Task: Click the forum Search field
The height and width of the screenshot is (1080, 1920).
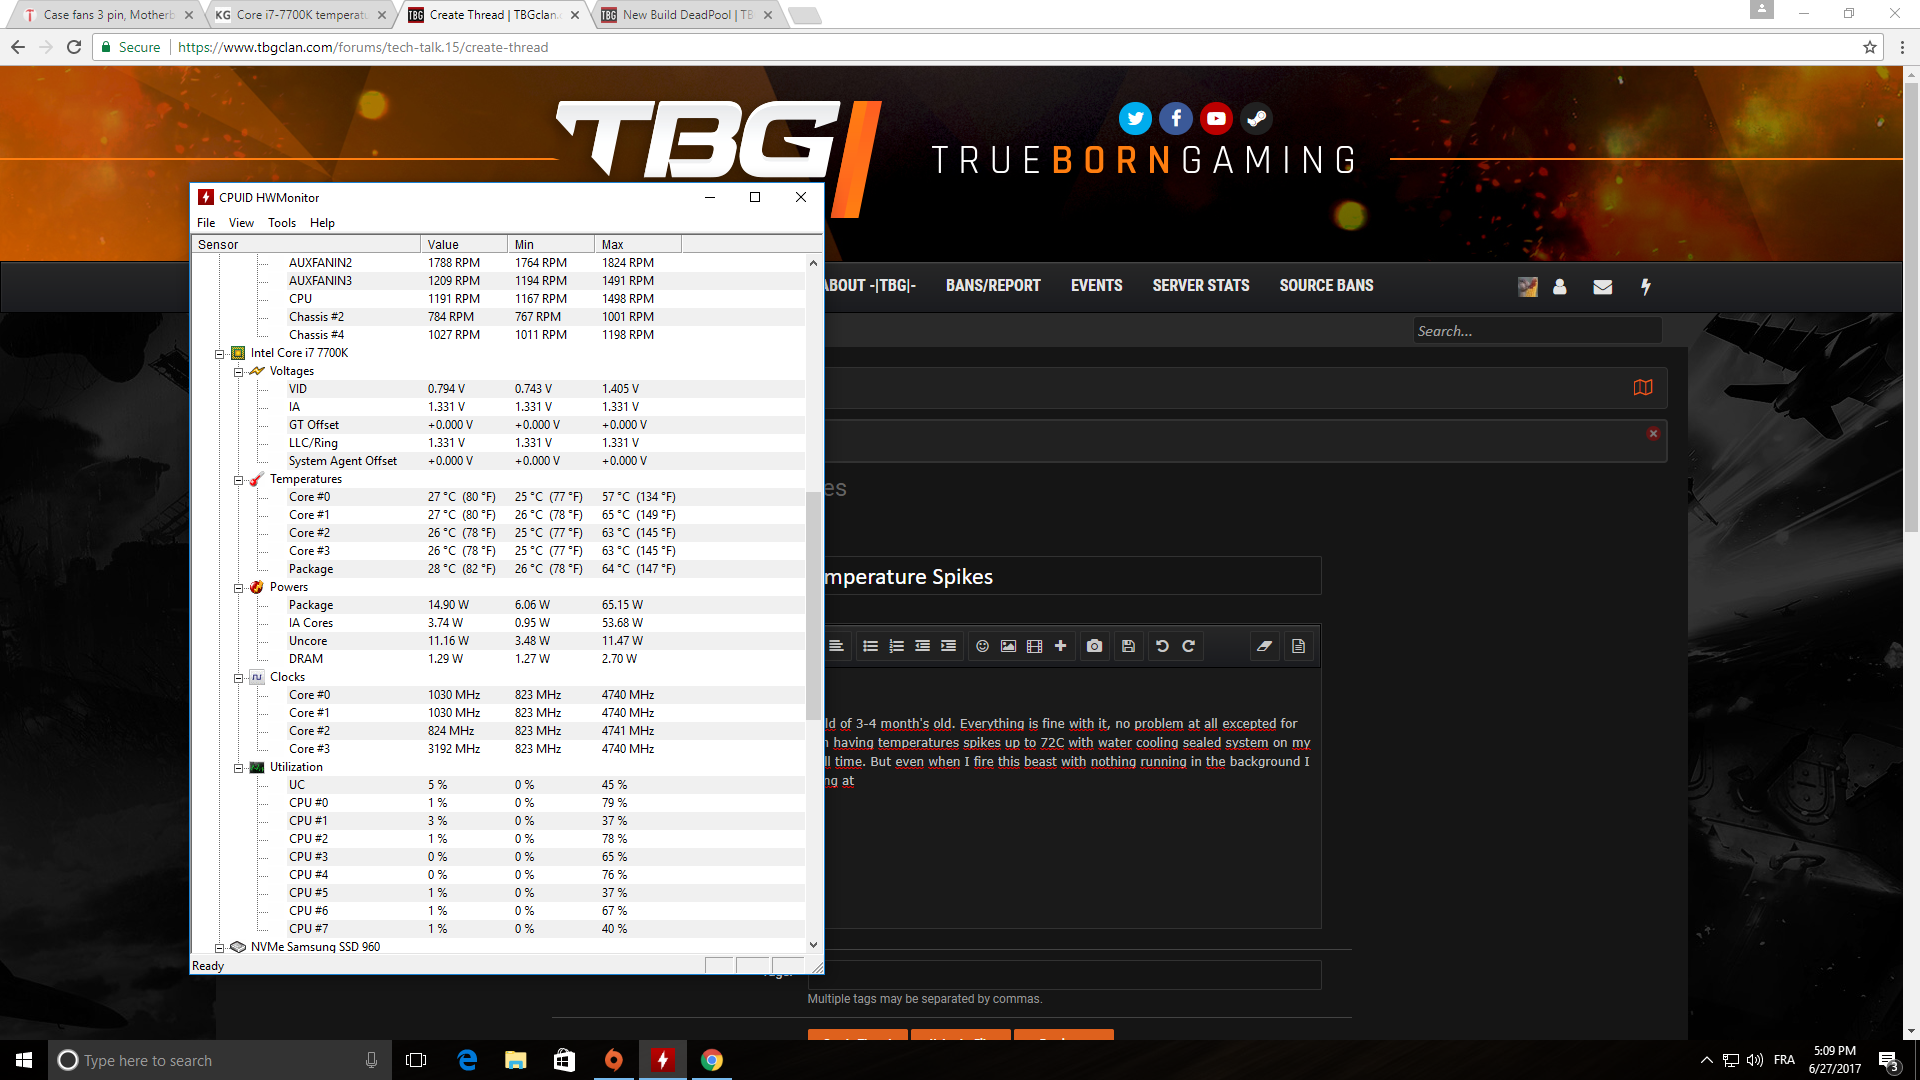Action: click(x=1537, y=331)
